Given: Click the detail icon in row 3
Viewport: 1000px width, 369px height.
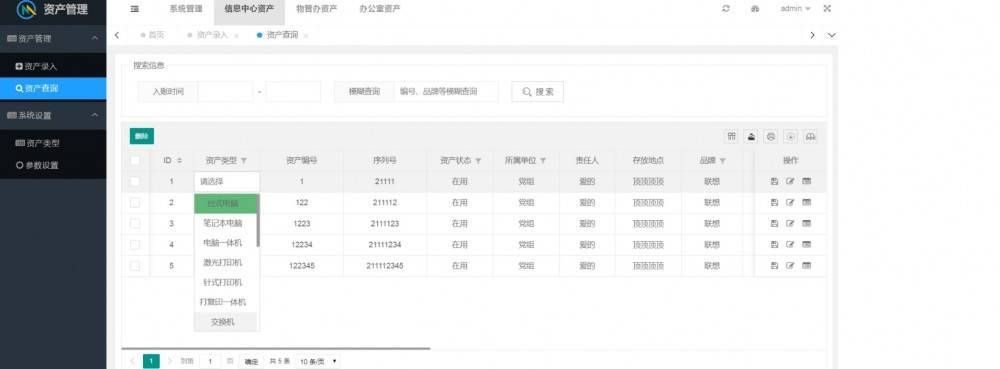Looking at the screenshot, I should [807, 224].
